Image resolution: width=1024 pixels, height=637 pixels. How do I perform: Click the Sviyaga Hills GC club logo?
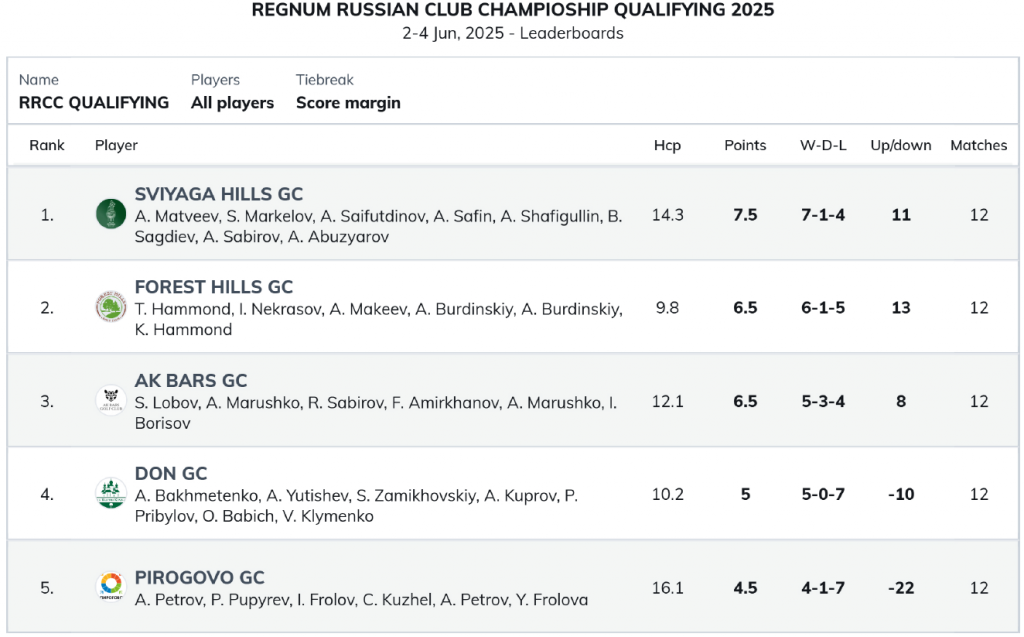(111, 214)
